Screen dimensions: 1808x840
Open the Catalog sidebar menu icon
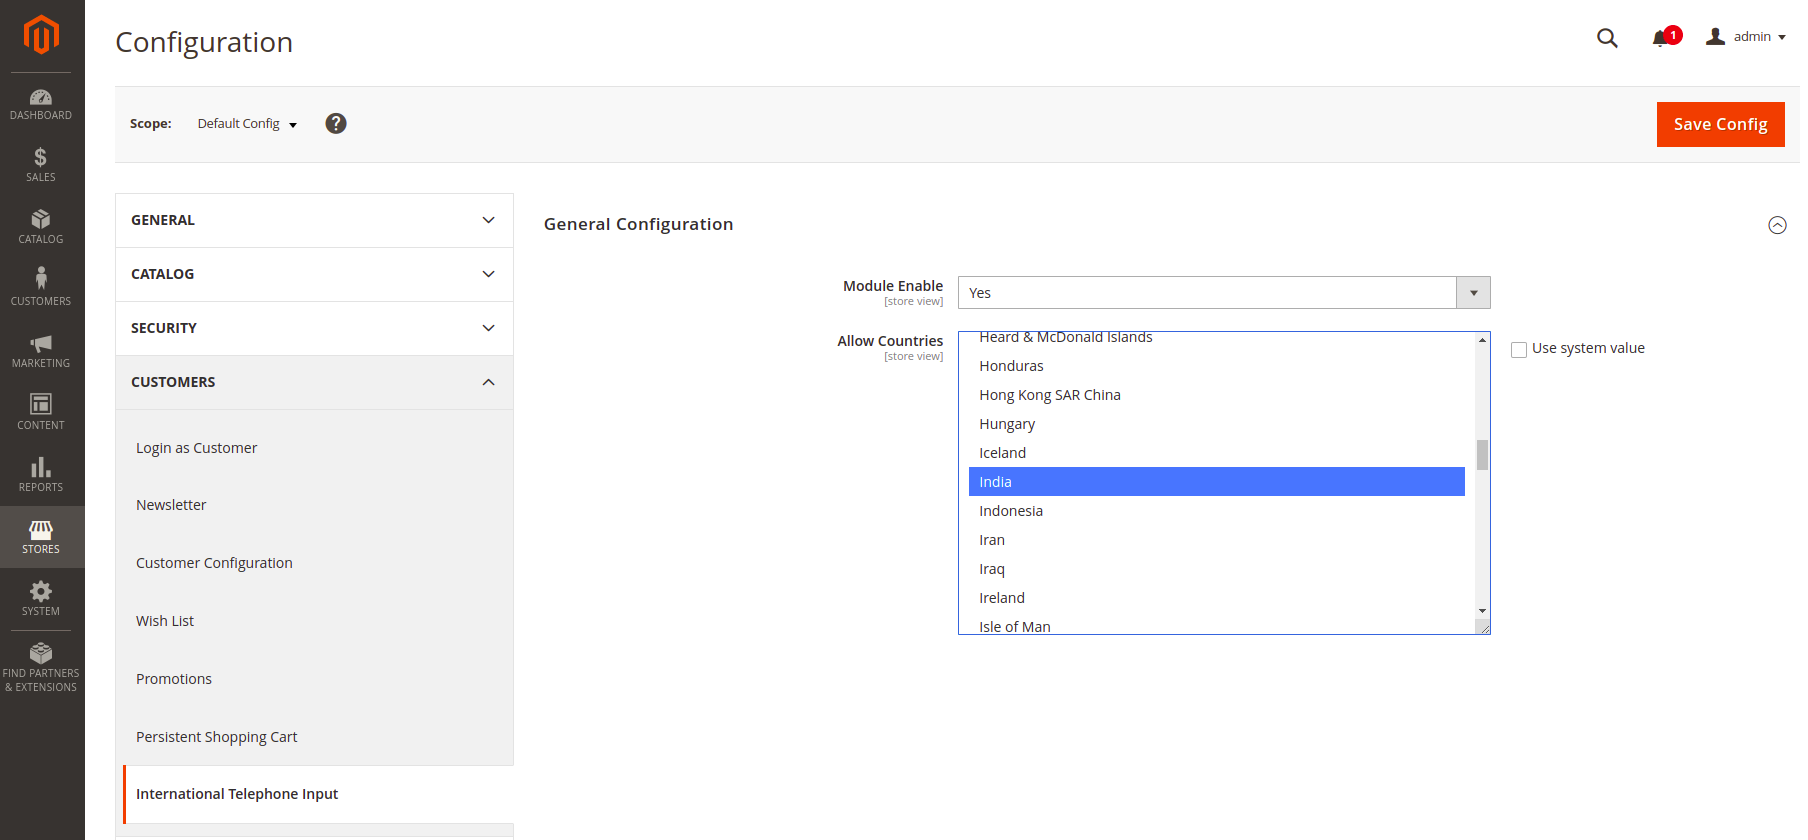41,219
